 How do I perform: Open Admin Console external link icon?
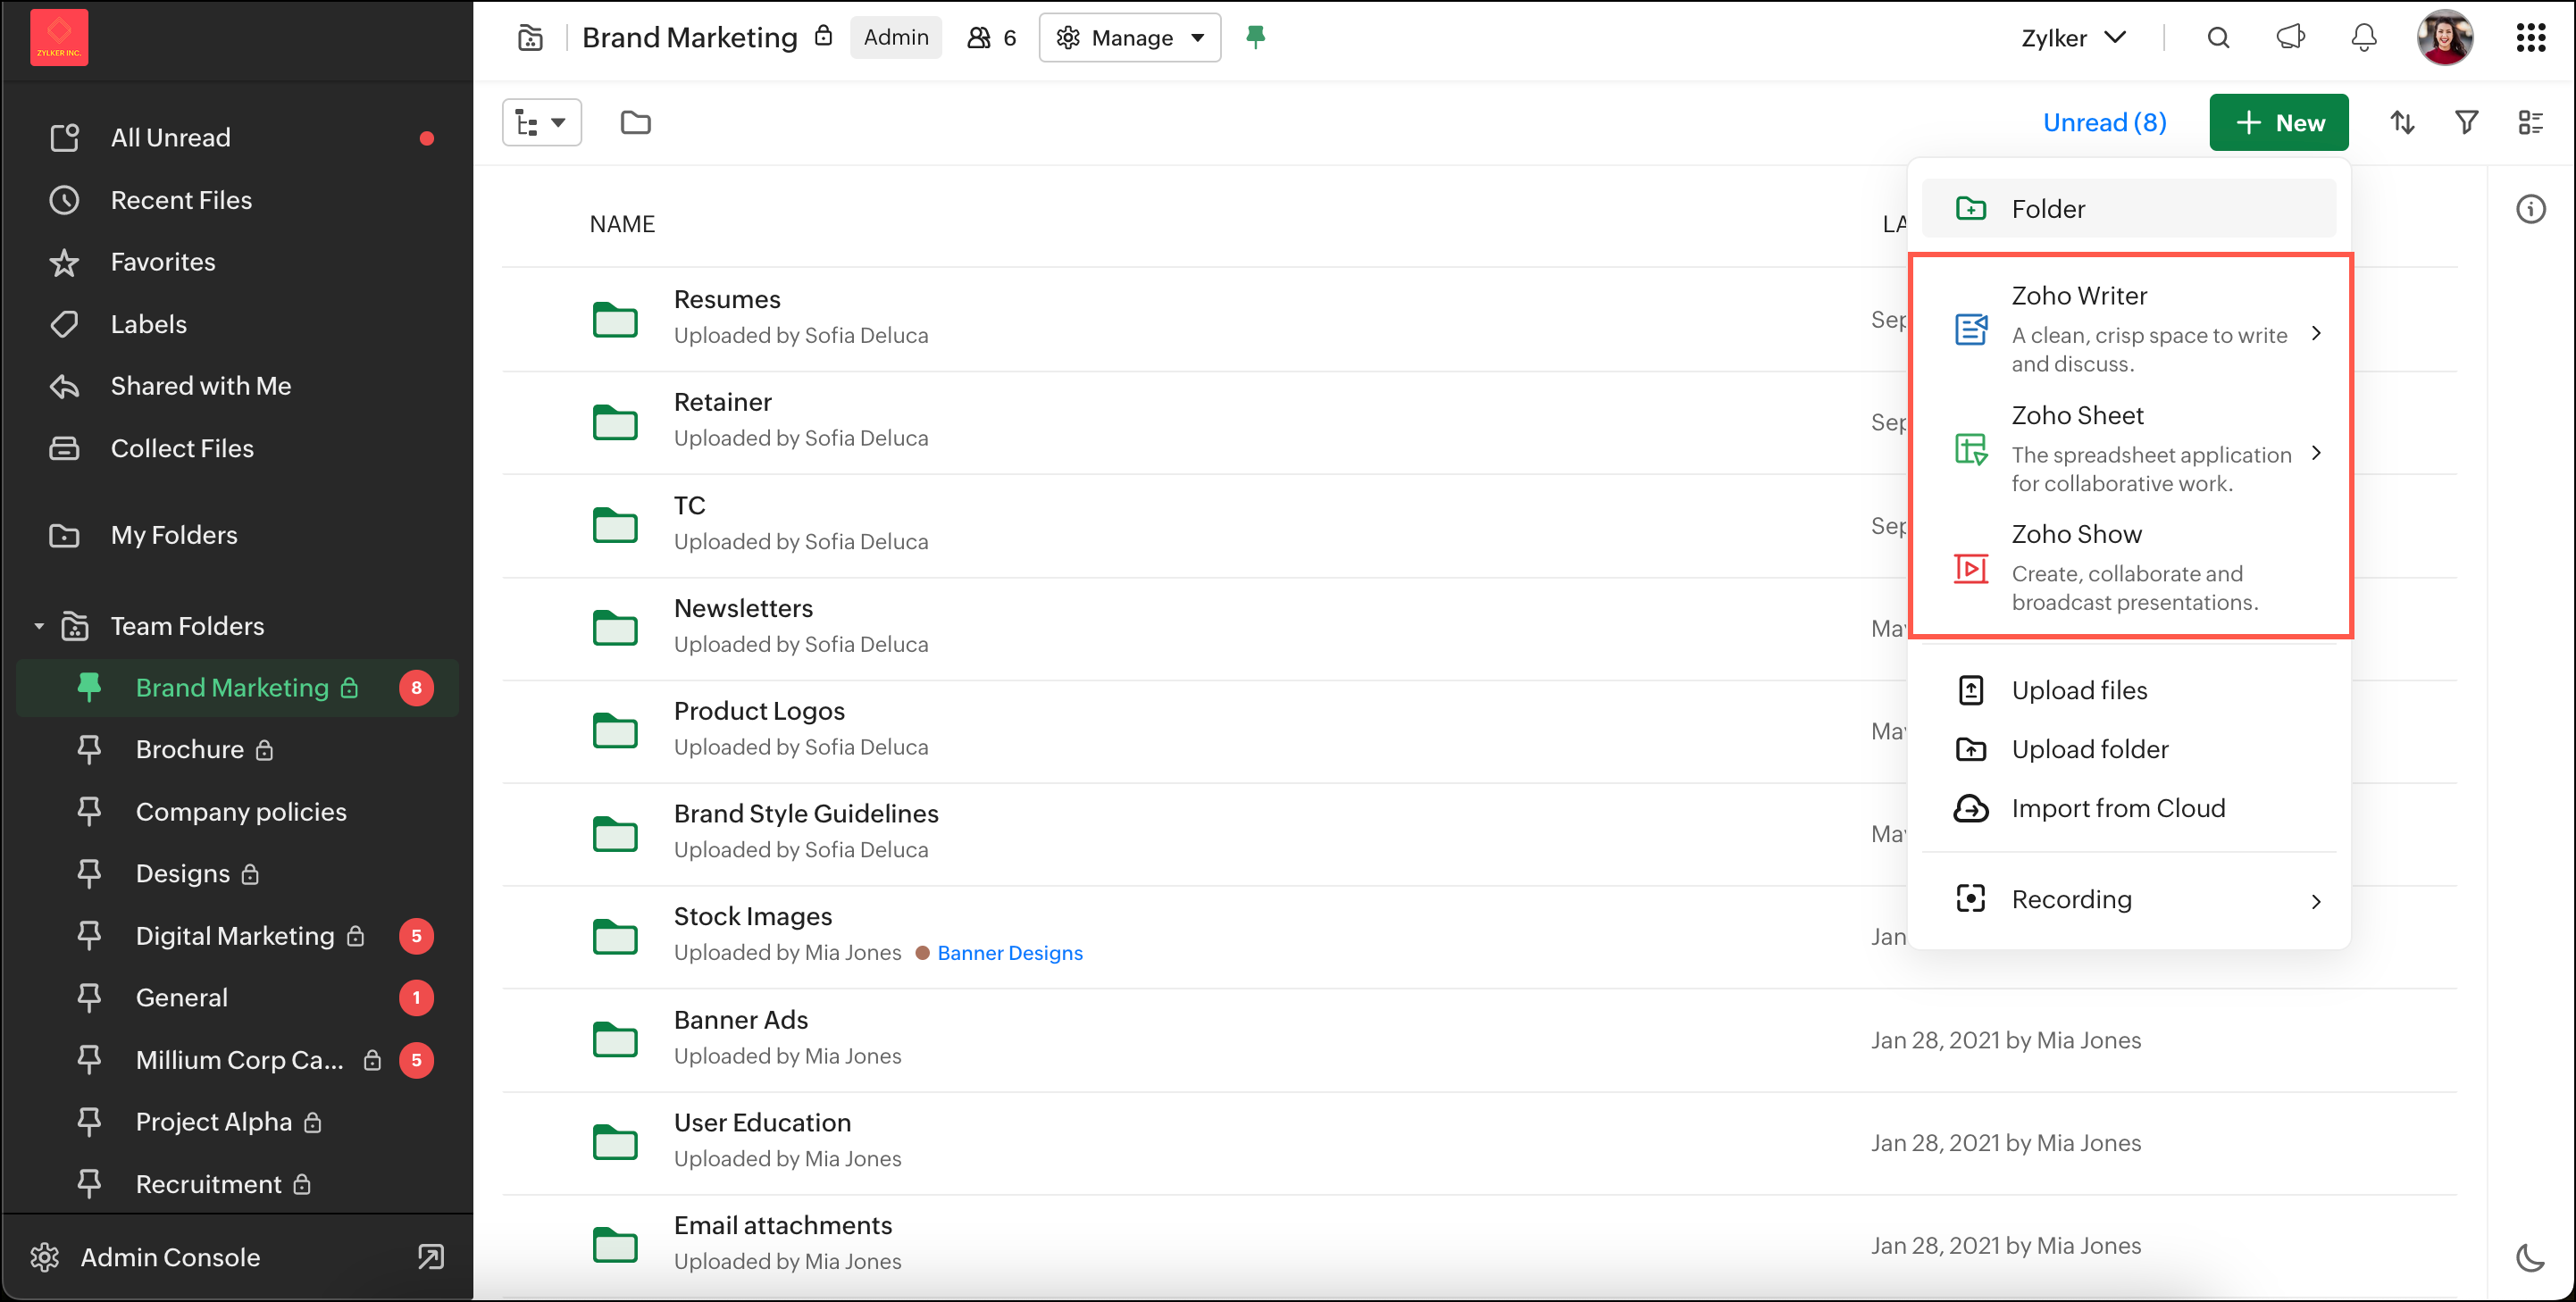(x=431, y=1257)
